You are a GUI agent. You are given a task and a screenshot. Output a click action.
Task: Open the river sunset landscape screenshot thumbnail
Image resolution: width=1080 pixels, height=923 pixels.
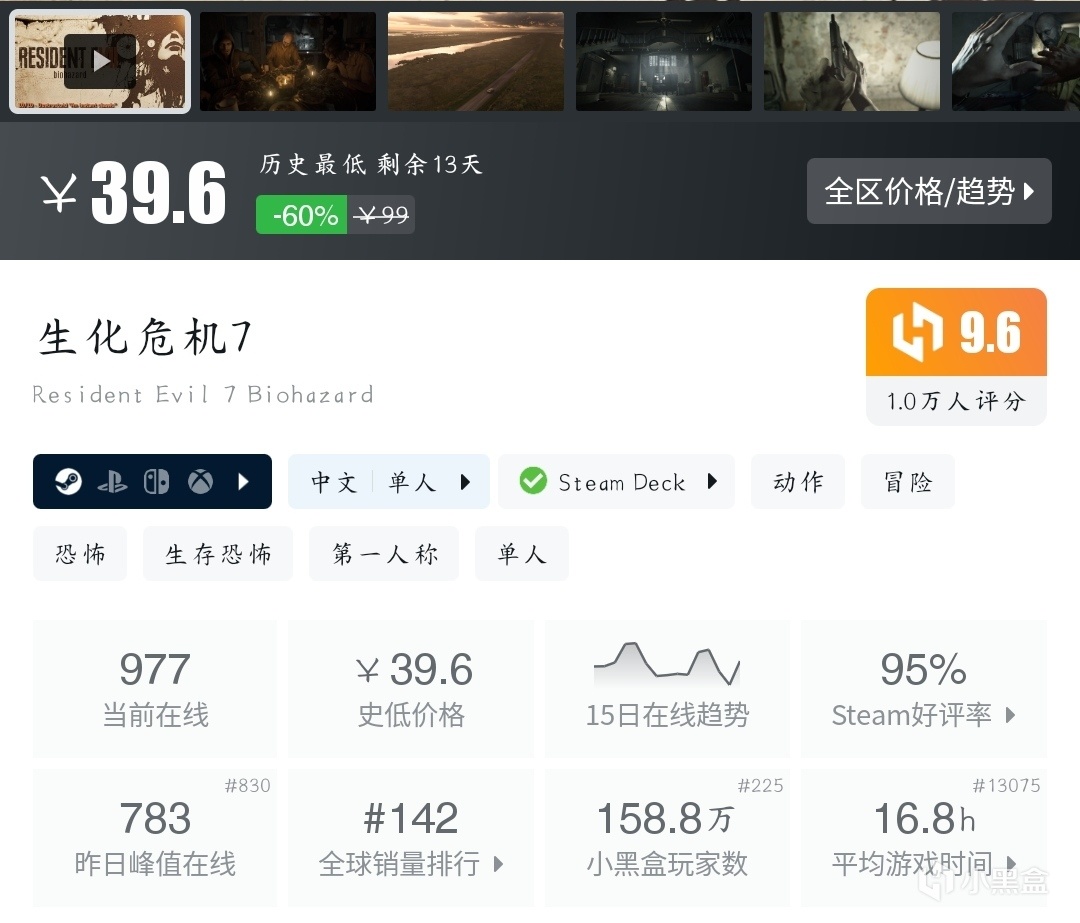coord(476,61)
